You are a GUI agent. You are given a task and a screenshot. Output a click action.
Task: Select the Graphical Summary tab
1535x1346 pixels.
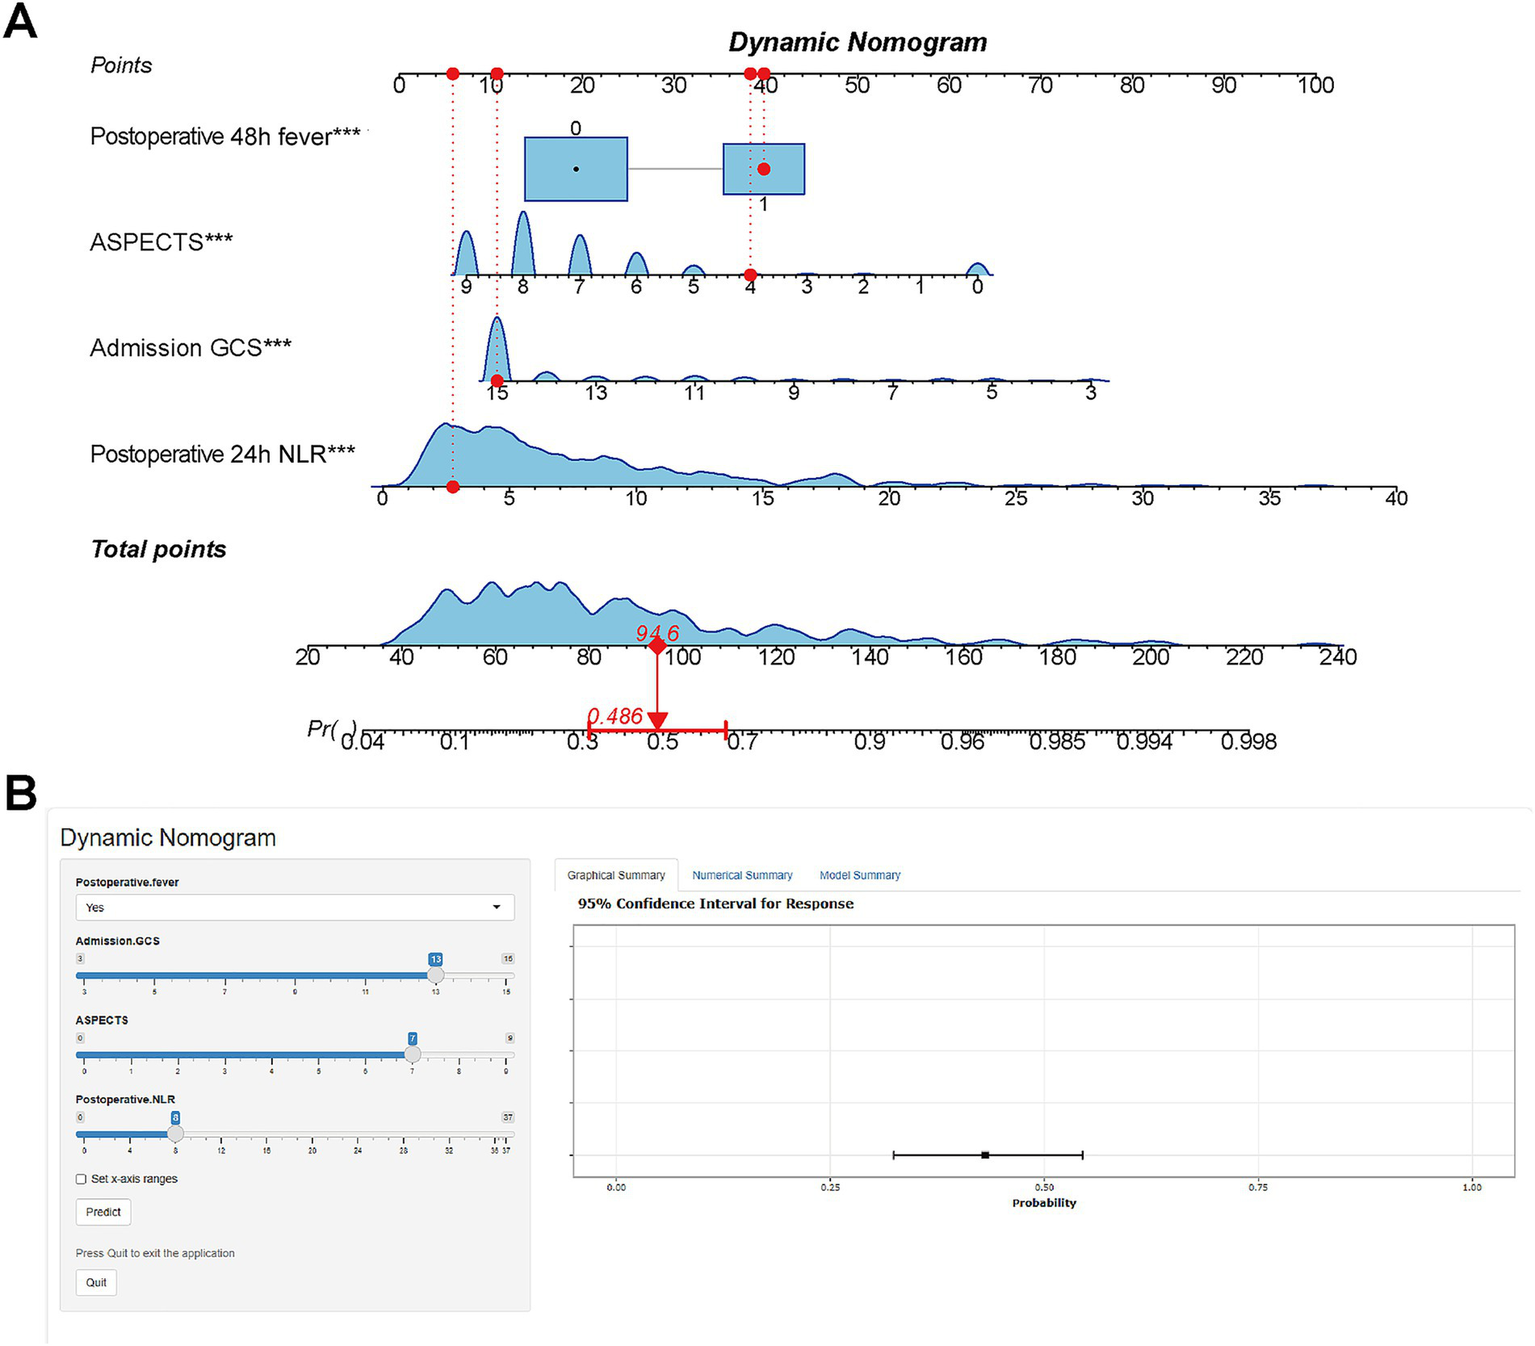pos(616,875)
